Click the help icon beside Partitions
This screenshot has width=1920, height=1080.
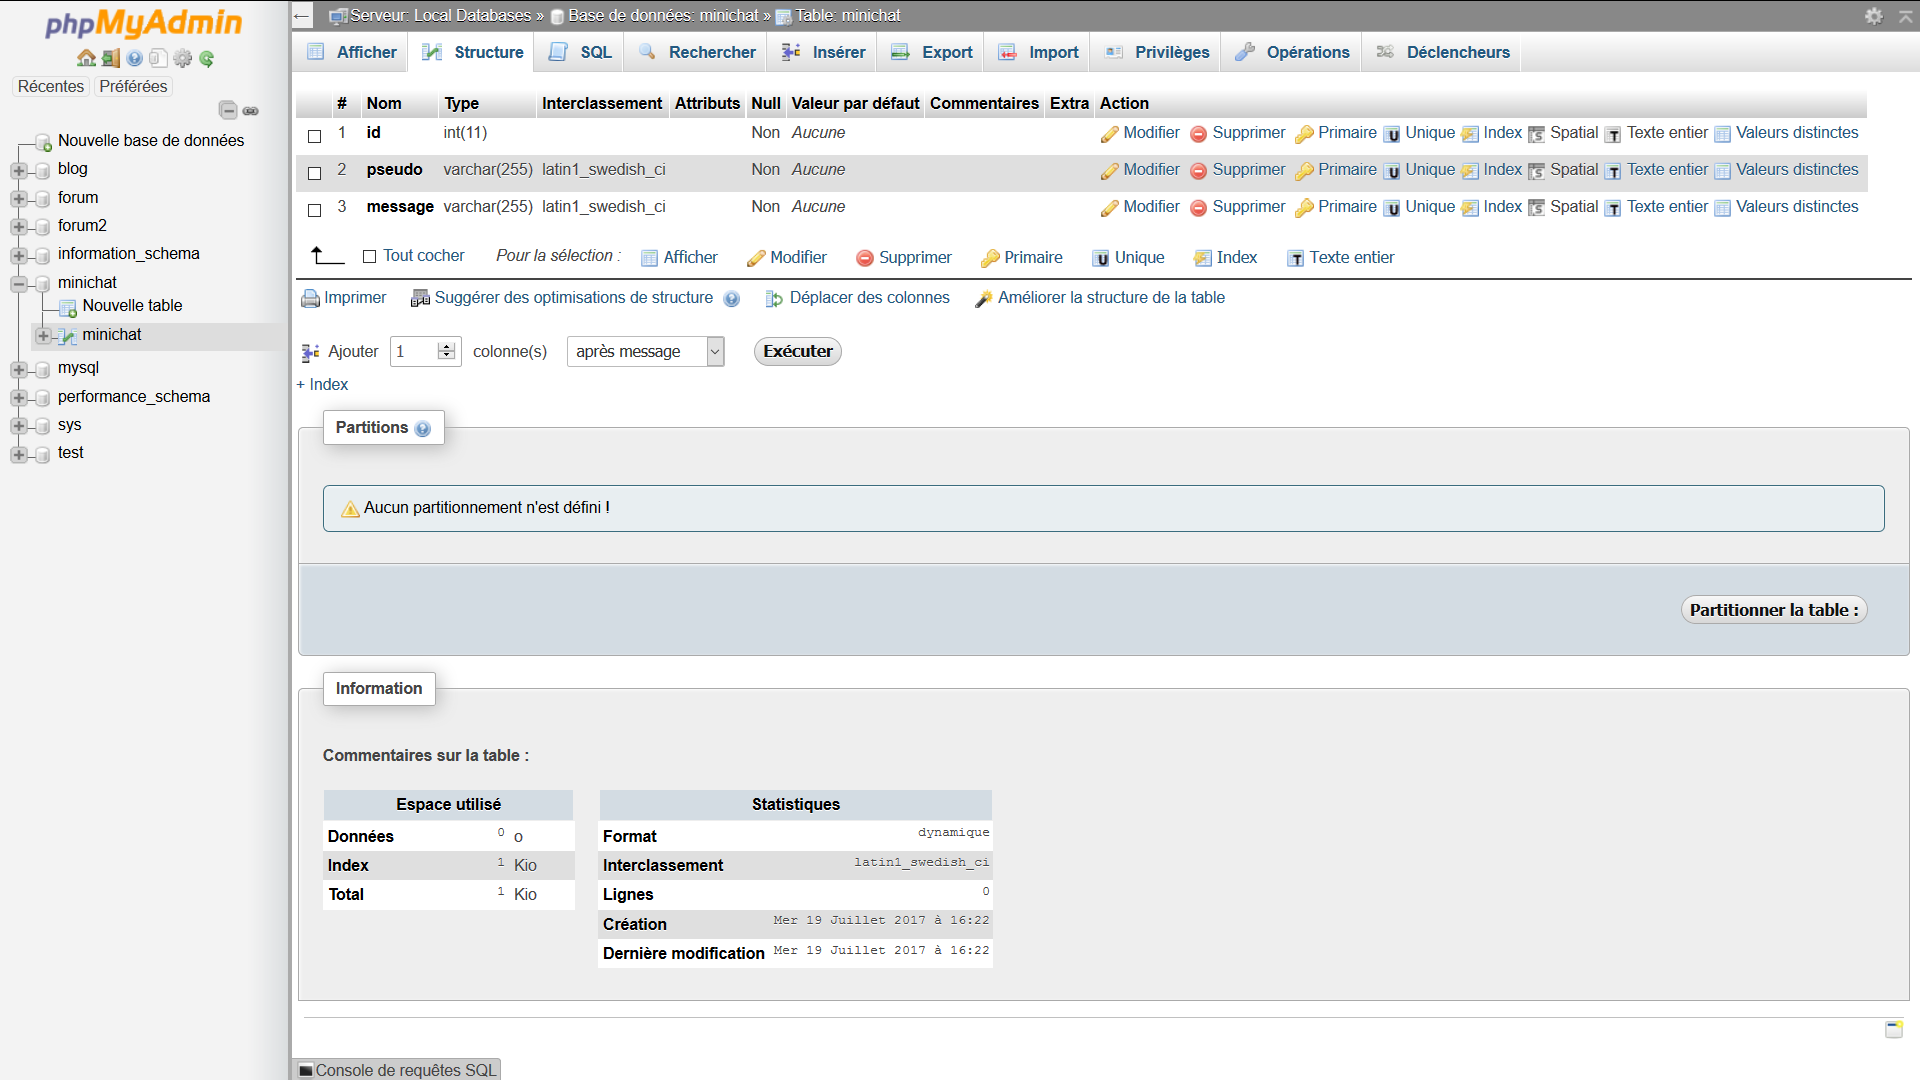[423, 429]
